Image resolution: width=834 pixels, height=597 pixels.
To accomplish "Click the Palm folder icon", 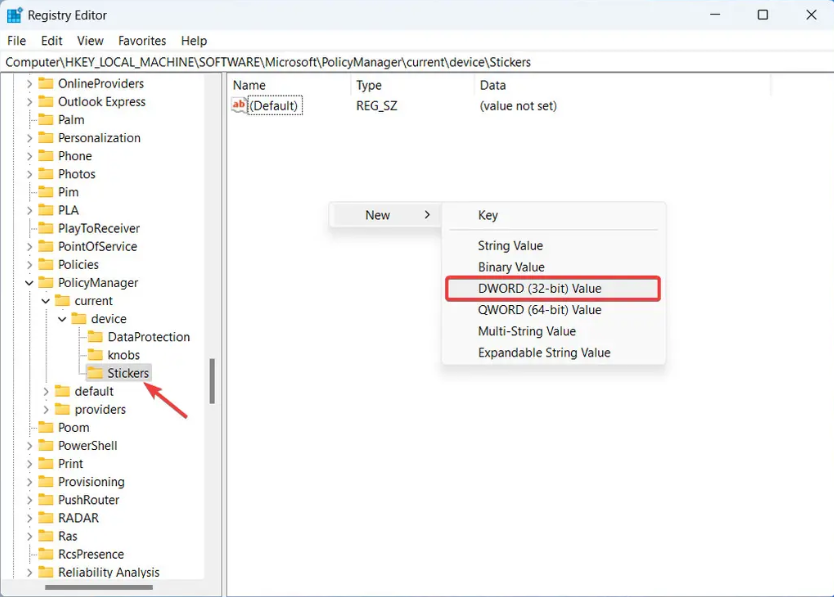I will coord(46,119).
